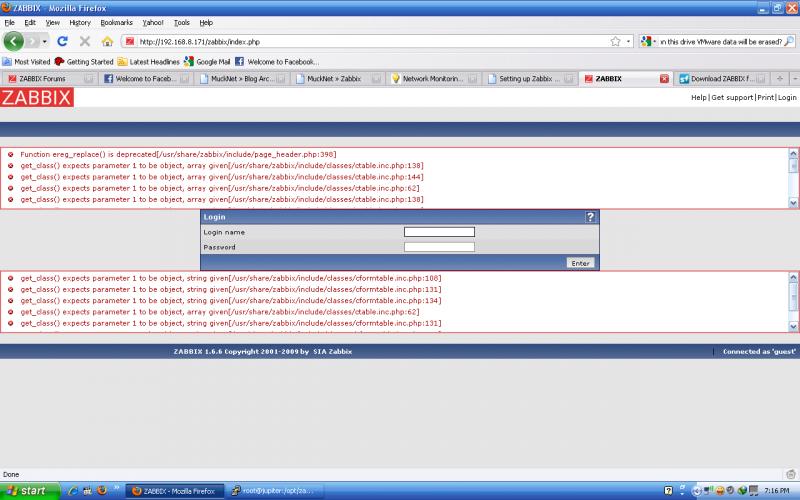Open ZABBIX - Mozilla Firefox taskbar button

click(x=174, y=491)
